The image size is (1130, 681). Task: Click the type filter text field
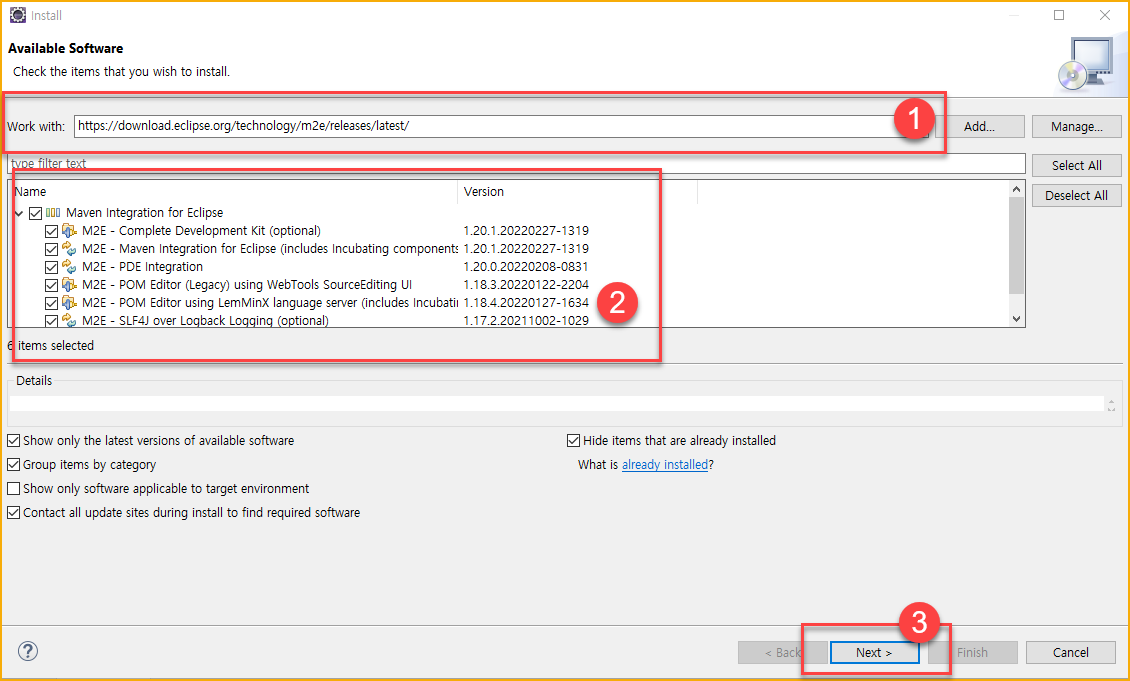[516, 164]
